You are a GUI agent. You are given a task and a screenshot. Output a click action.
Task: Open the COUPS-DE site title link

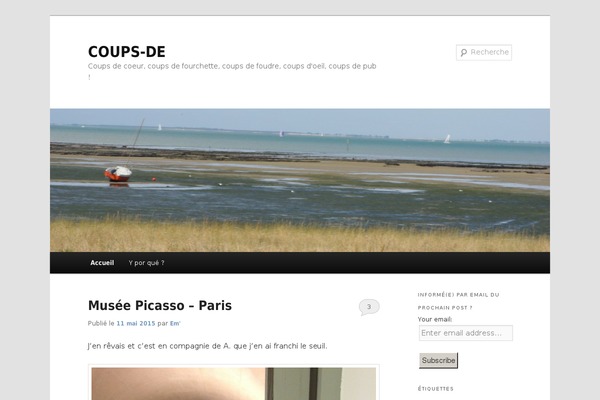pos(127,52)
